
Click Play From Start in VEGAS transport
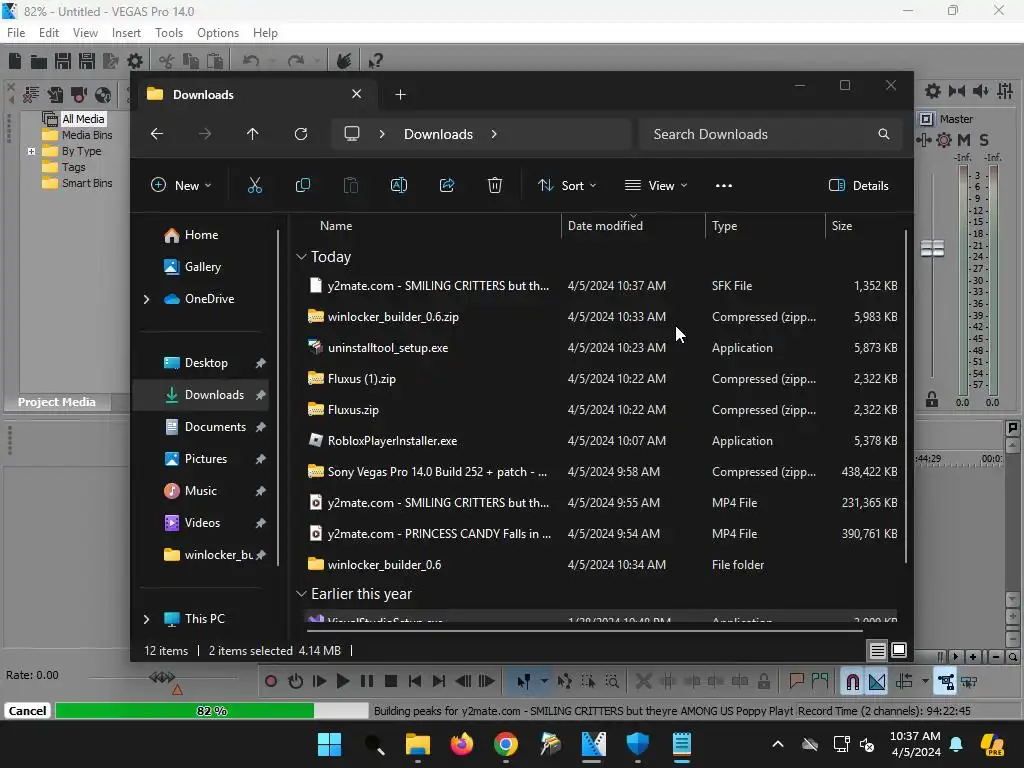coord(319,682)
